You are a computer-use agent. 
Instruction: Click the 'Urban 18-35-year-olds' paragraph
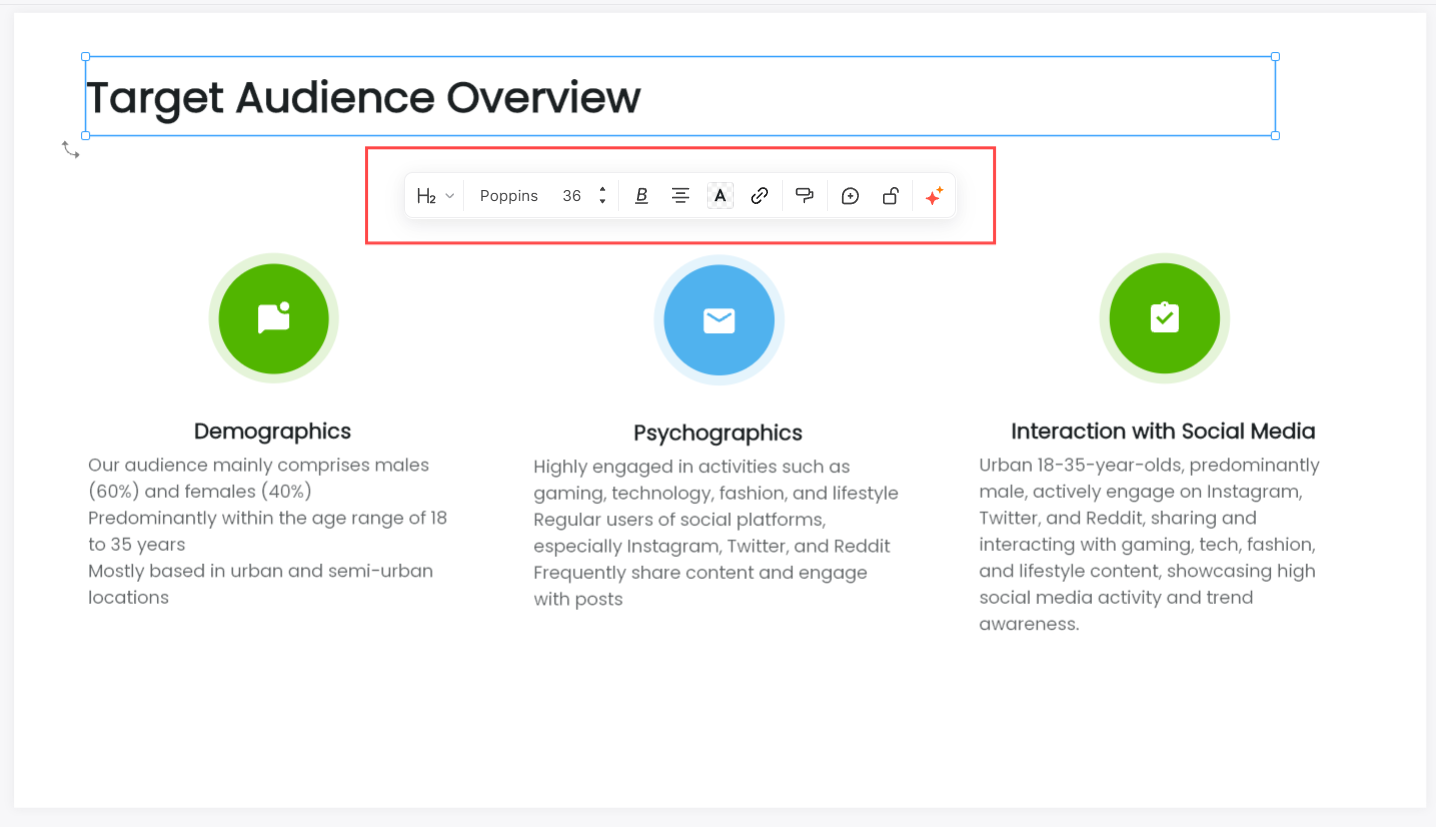pos(1150,544)
